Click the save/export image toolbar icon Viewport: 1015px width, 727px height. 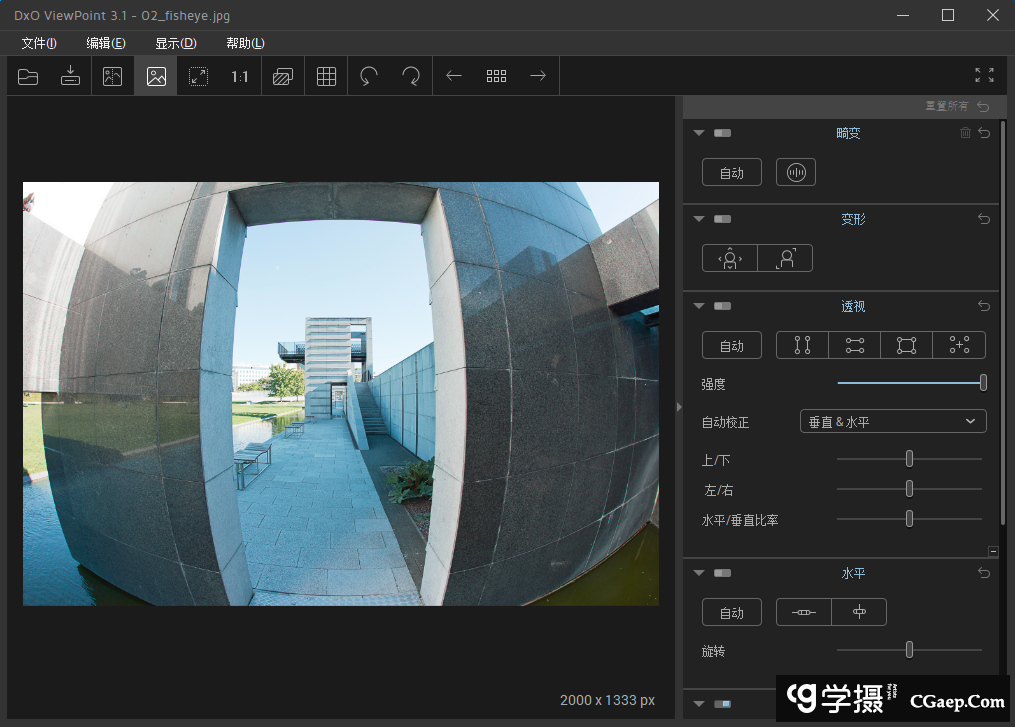pyautogui.click(x=70, y=76)
